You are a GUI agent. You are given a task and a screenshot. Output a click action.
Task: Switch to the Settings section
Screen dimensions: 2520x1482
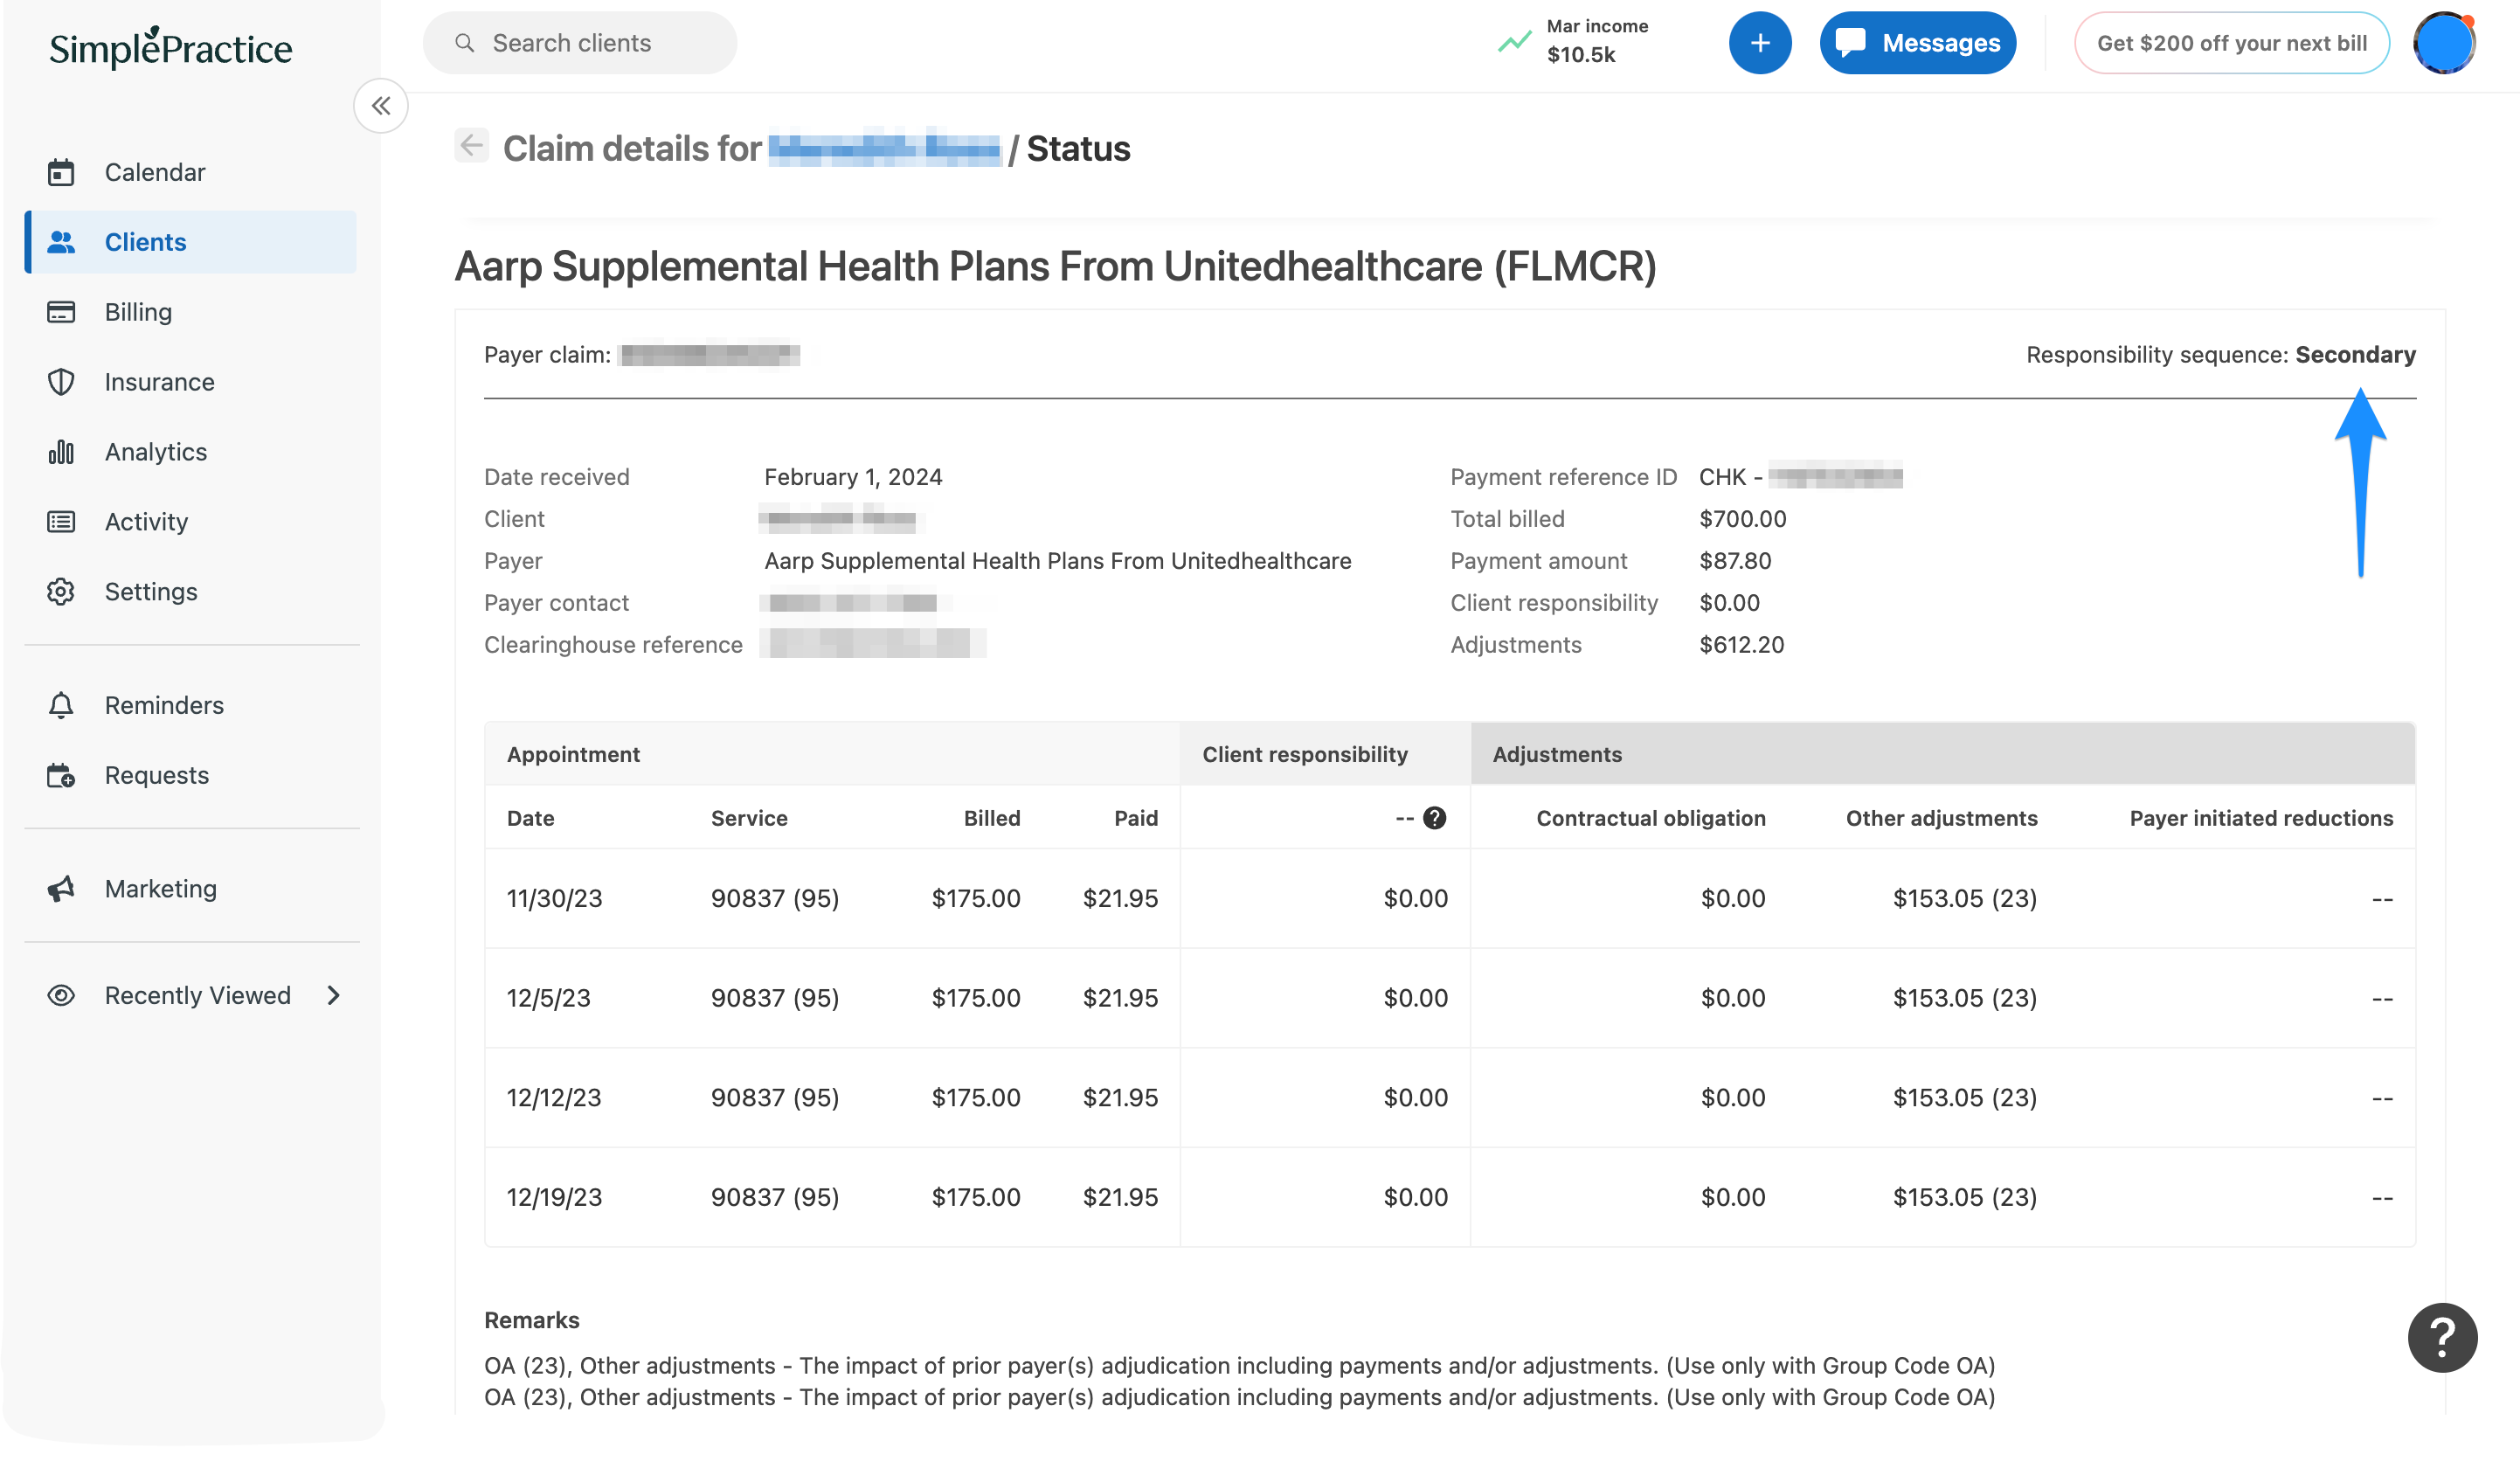151,591
